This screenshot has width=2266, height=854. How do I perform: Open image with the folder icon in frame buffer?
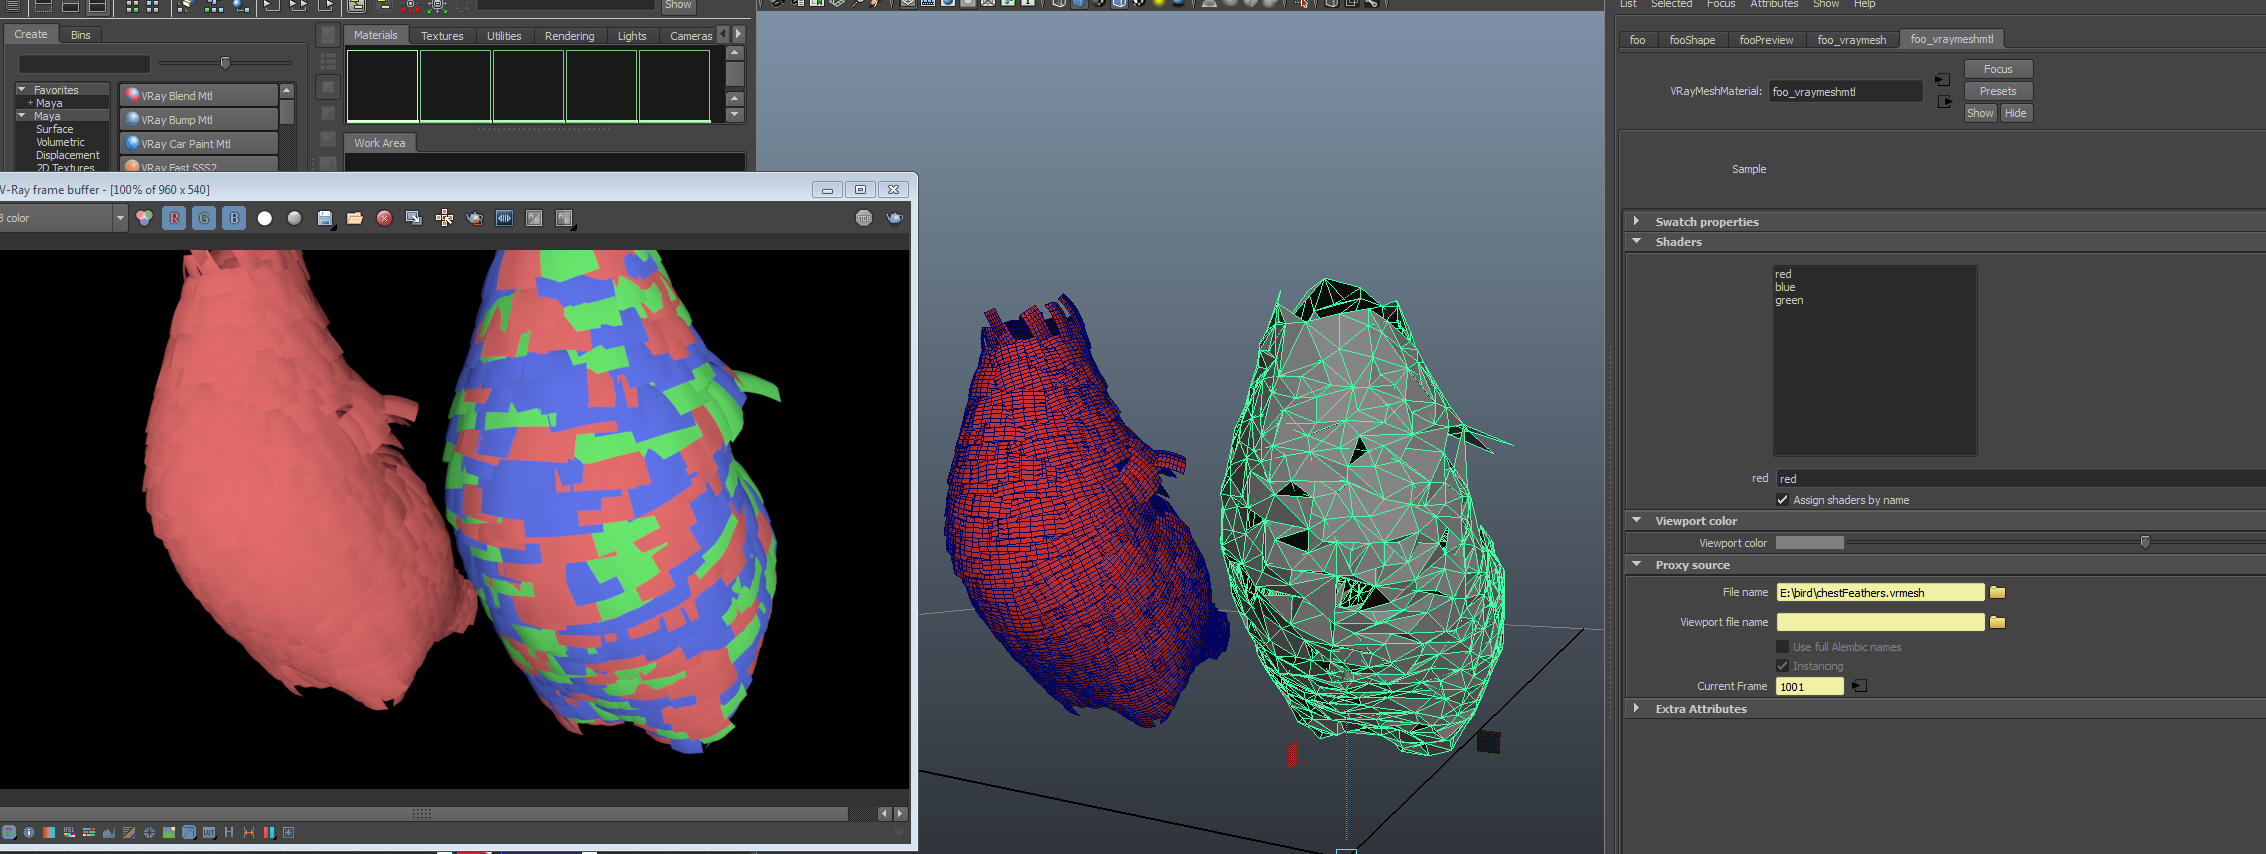click(x=355, y=218)
